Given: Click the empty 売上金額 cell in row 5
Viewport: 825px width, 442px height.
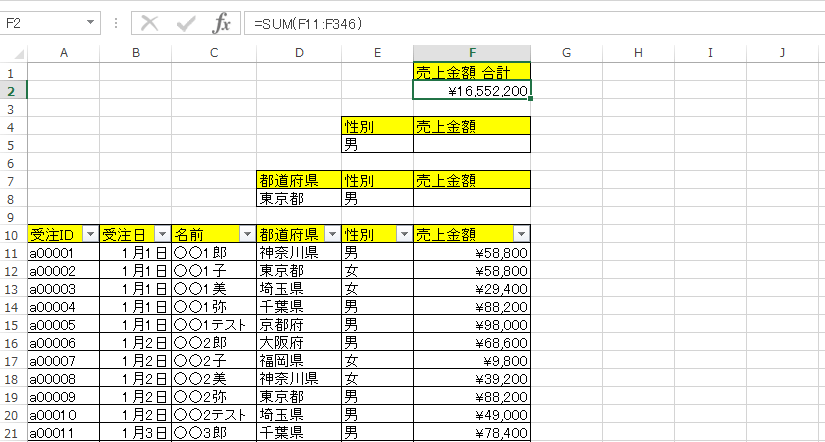Looking at the screenshot, I should (472, 144).
